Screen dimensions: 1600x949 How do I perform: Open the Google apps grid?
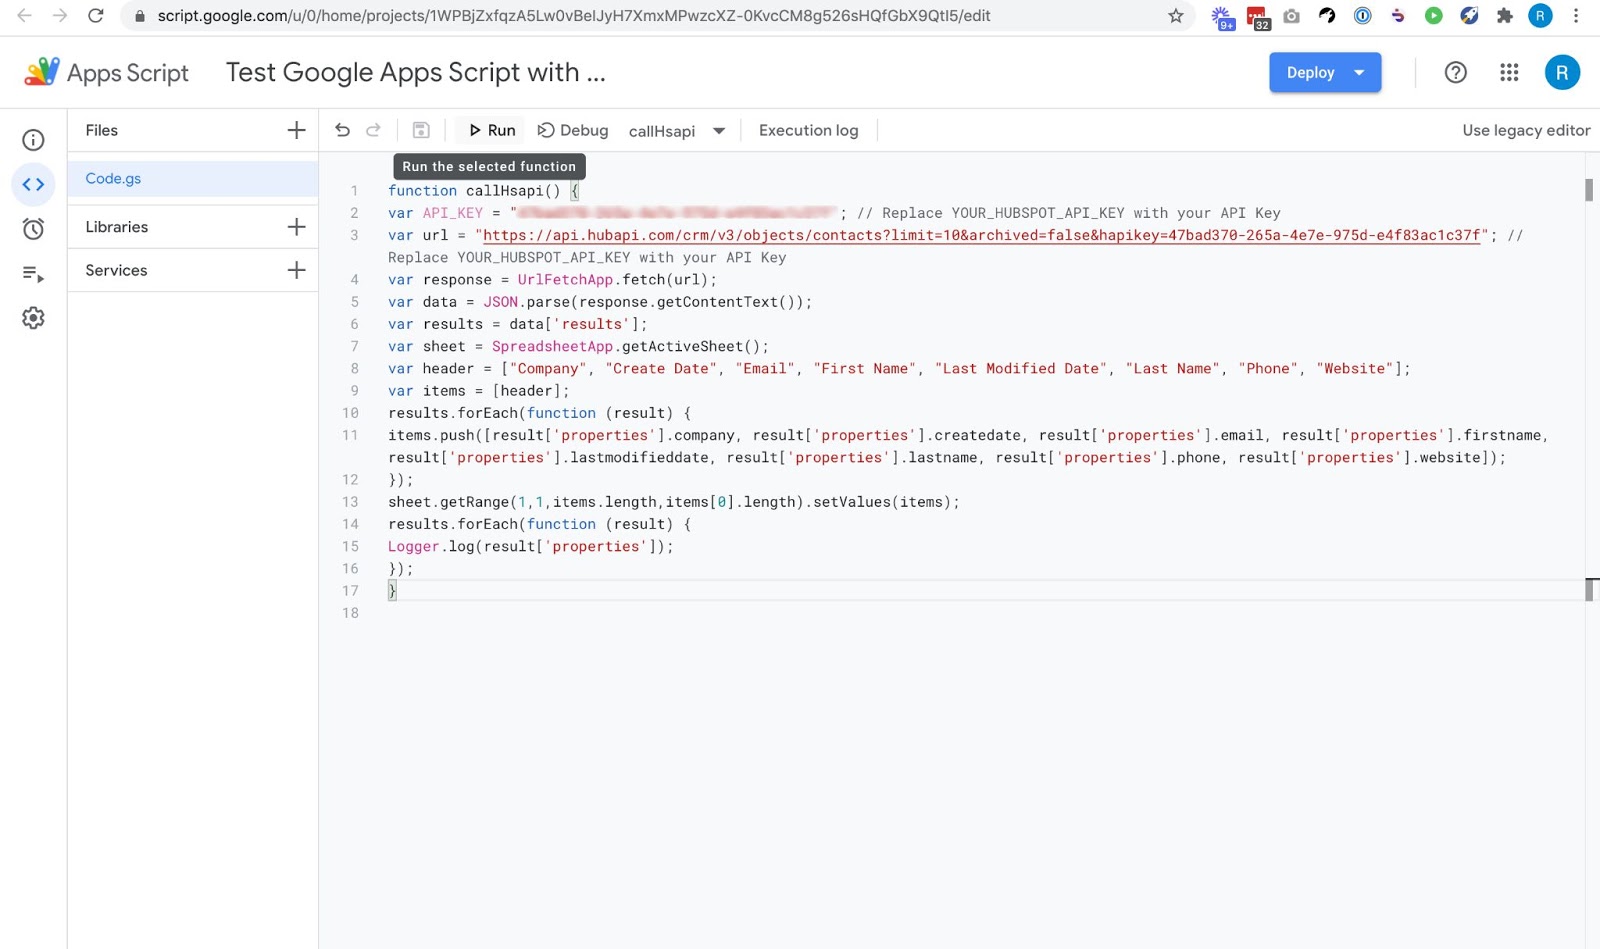(1509, 72)
